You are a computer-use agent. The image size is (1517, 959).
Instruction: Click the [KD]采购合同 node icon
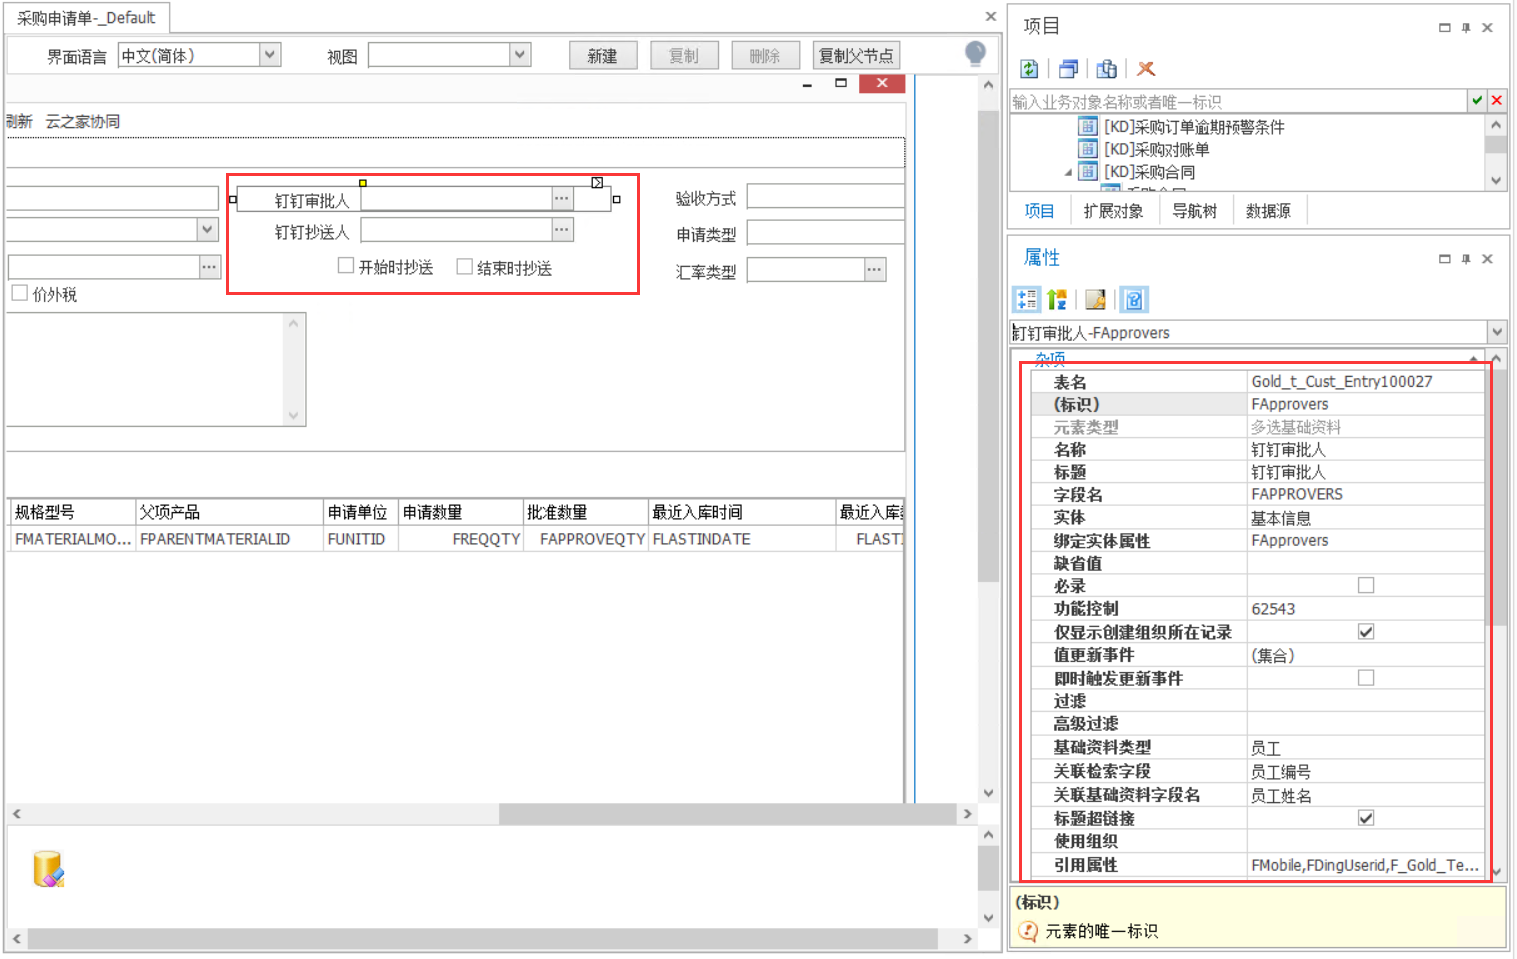(1088, 172)
